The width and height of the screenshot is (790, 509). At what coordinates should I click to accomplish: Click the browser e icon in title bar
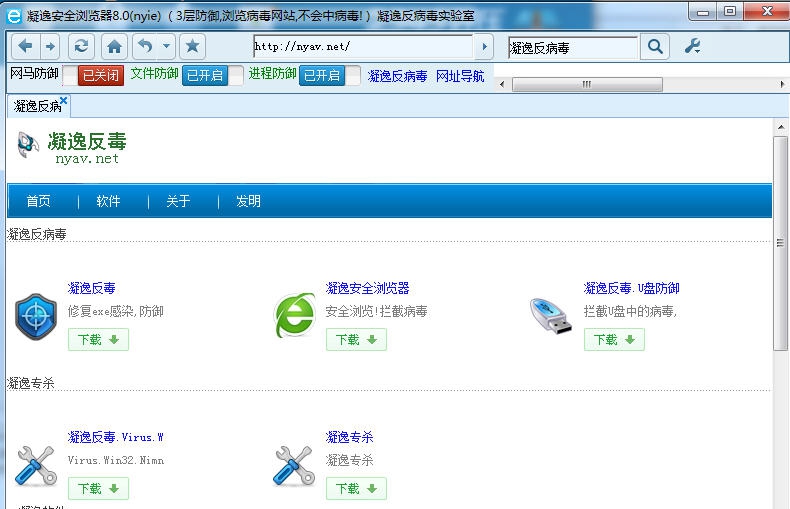coord(14,16)
